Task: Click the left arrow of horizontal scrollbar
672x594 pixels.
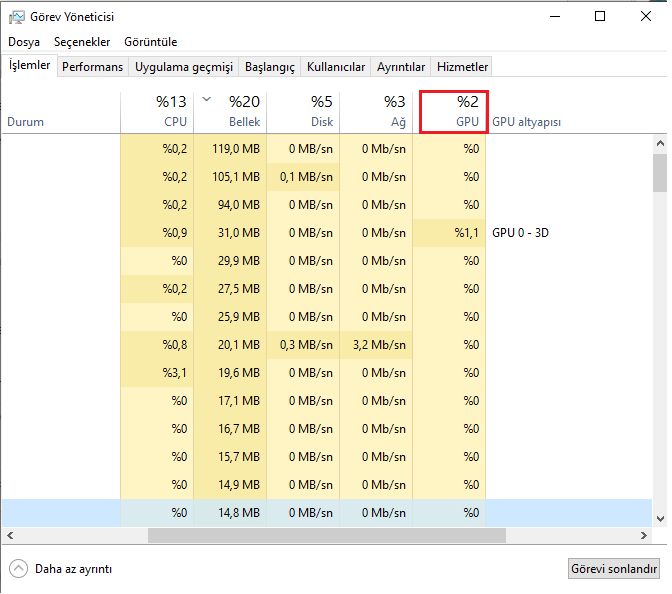Action: [10, 536]
